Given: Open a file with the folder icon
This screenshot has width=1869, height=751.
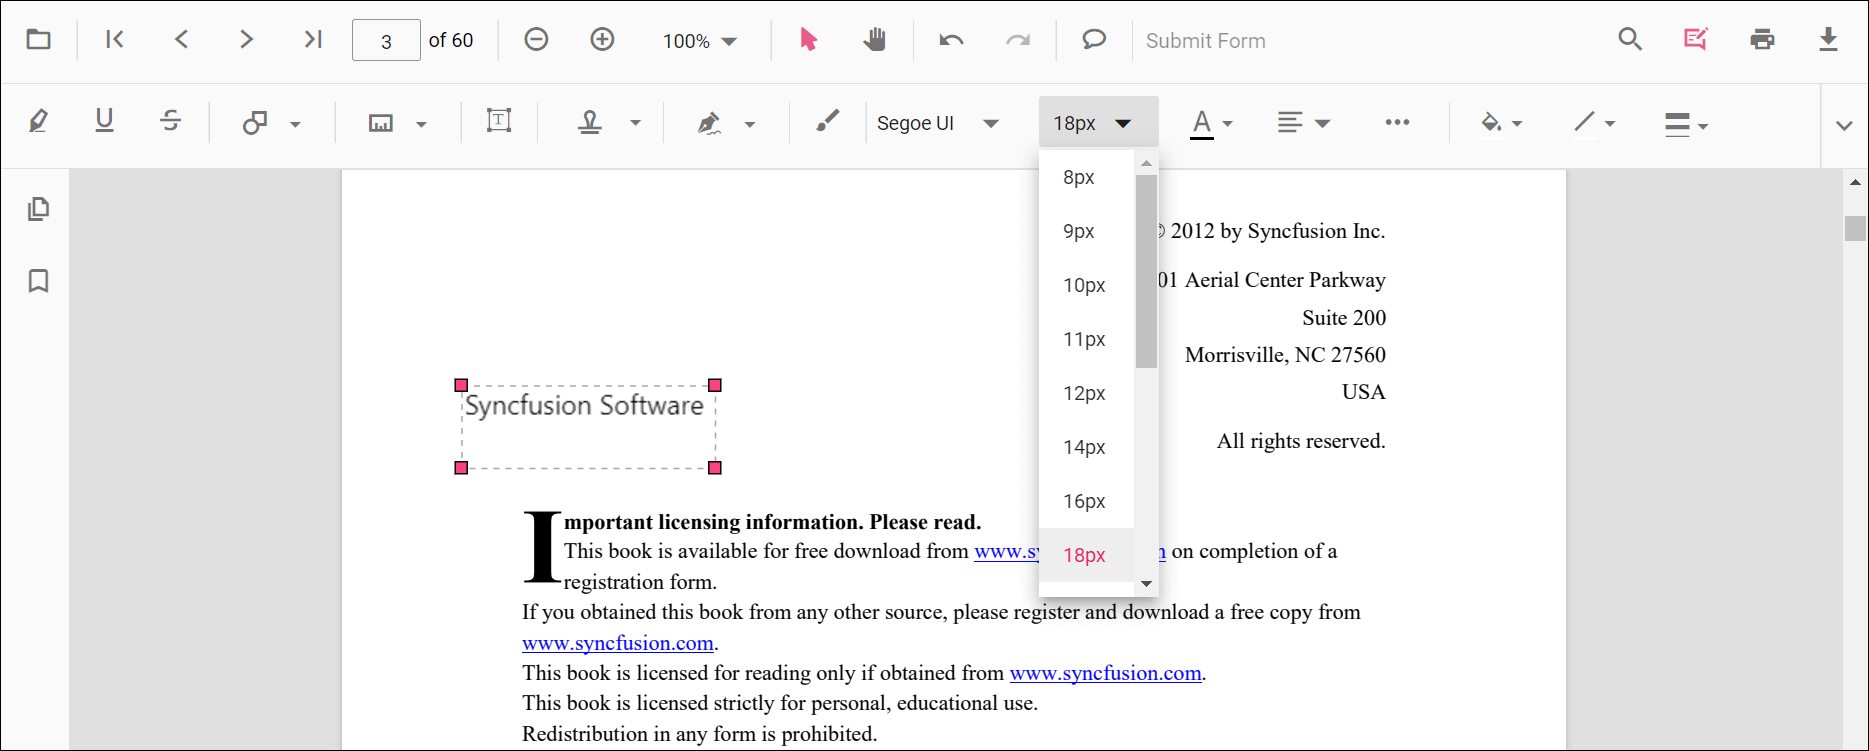Looking at the screenshot, I should coord(38,40).
